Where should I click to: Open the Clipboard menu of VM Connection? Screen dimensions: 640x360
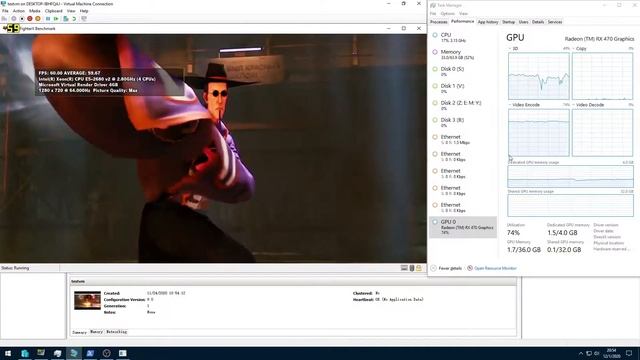click(x=53, y=11)
